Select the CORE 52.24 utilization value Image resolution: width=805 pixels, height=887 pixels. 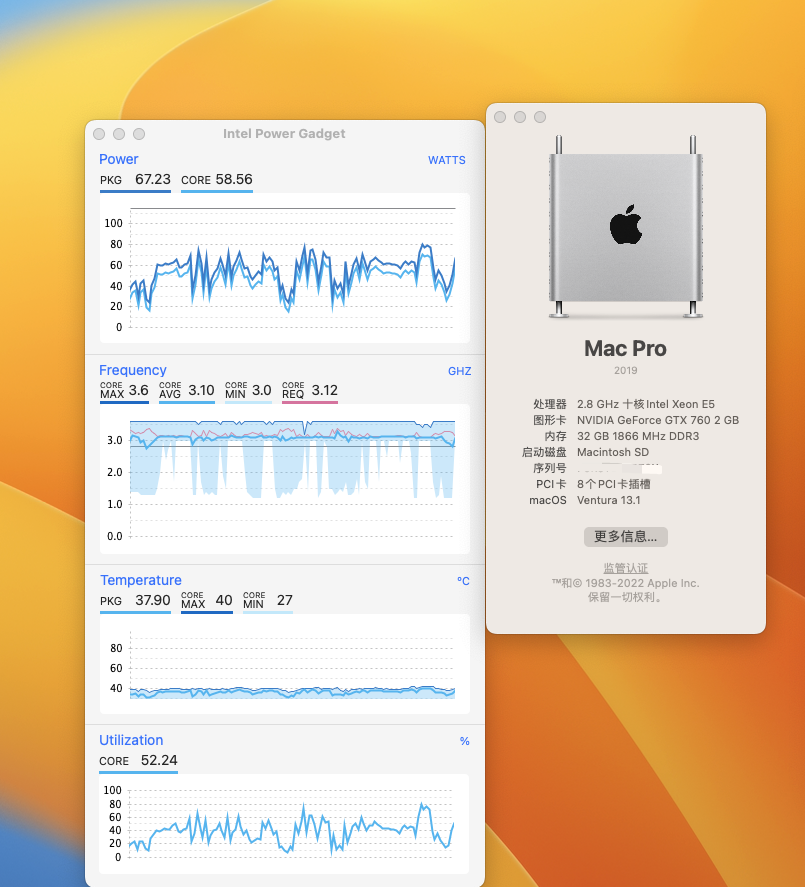click(139, 761)
